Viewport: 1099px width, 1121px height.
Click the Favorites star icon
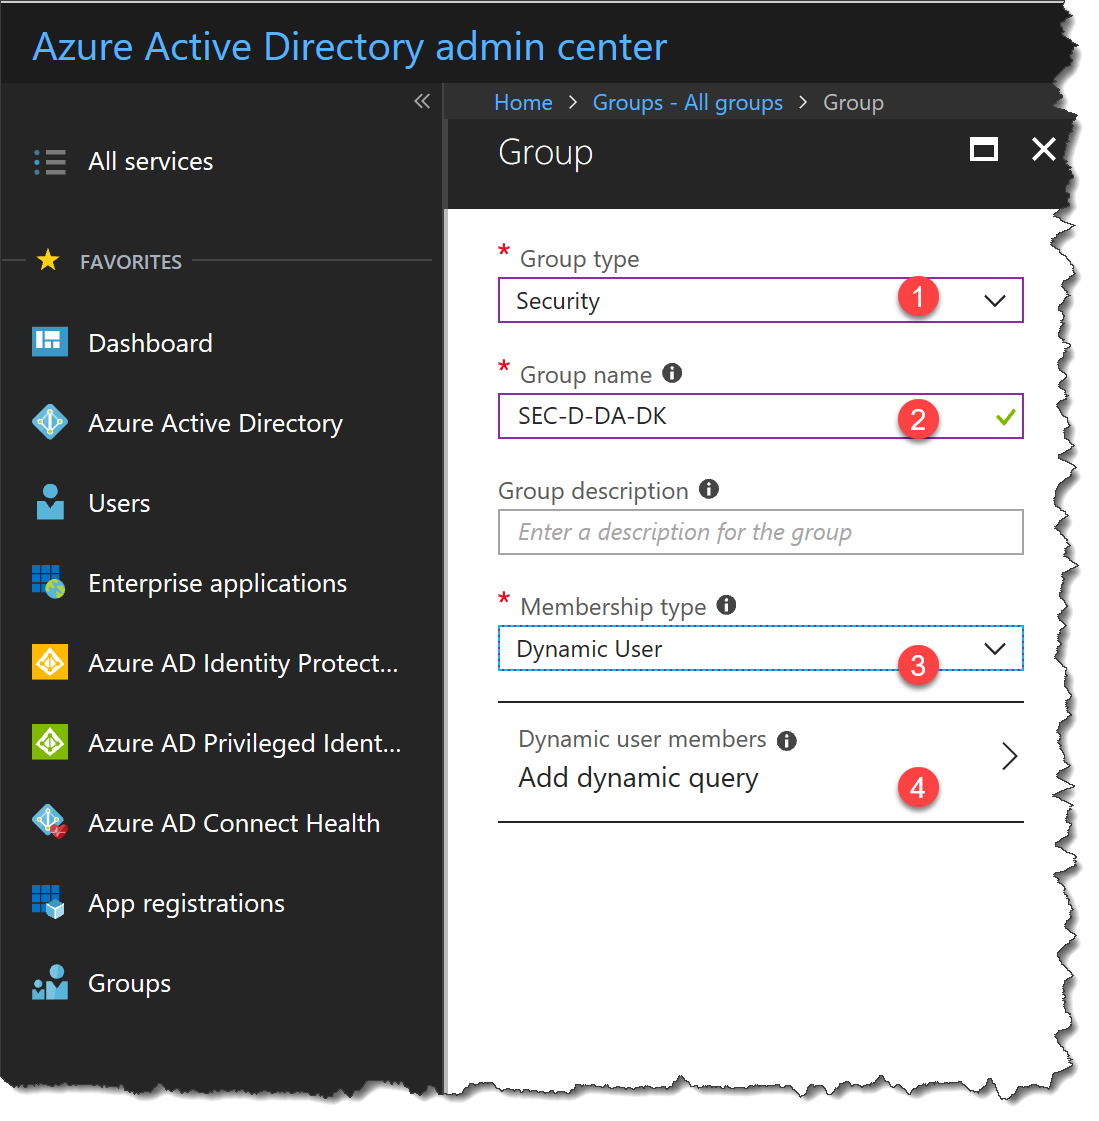click(x=47, y=260)
